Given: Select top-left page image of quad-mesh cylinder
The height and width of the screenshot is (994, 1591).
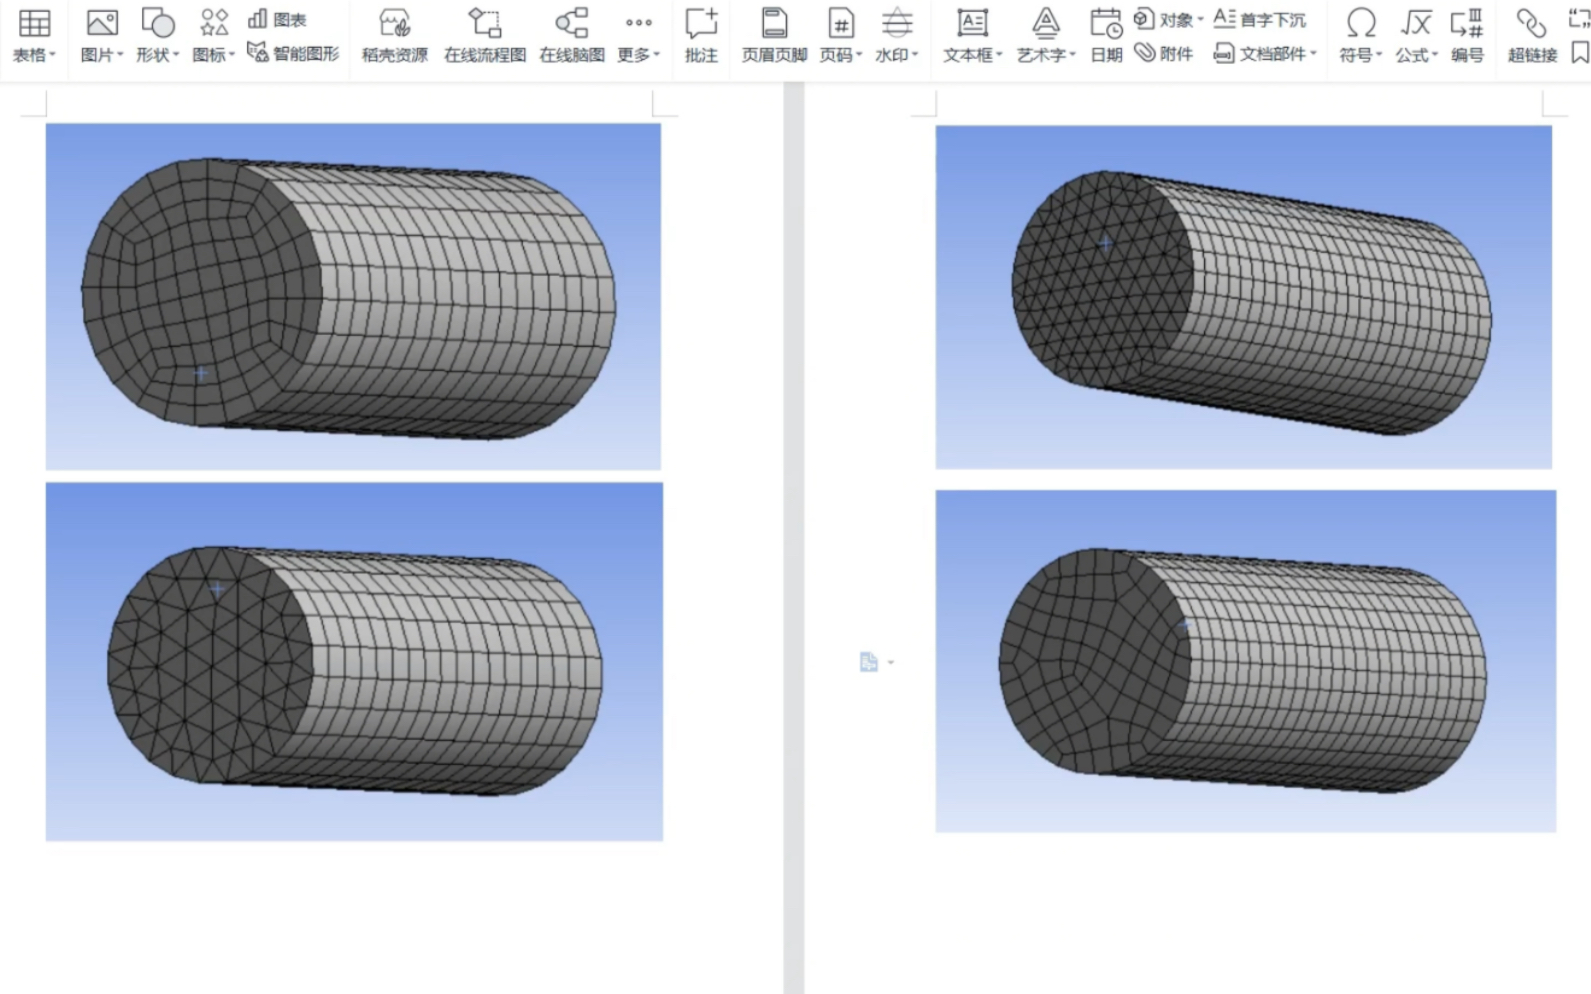Looking at the screenshot, I should click(353, 297).
